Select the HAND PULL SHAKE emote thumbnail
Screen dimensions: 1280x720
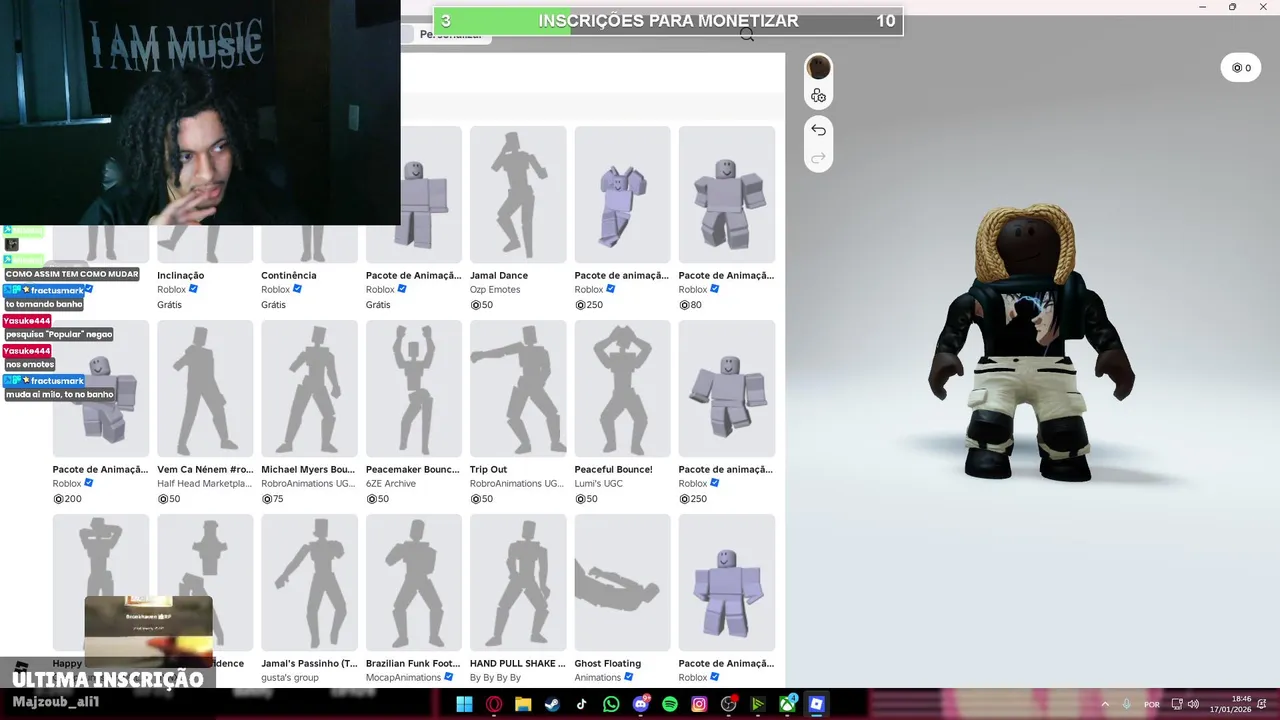(518, 583)
